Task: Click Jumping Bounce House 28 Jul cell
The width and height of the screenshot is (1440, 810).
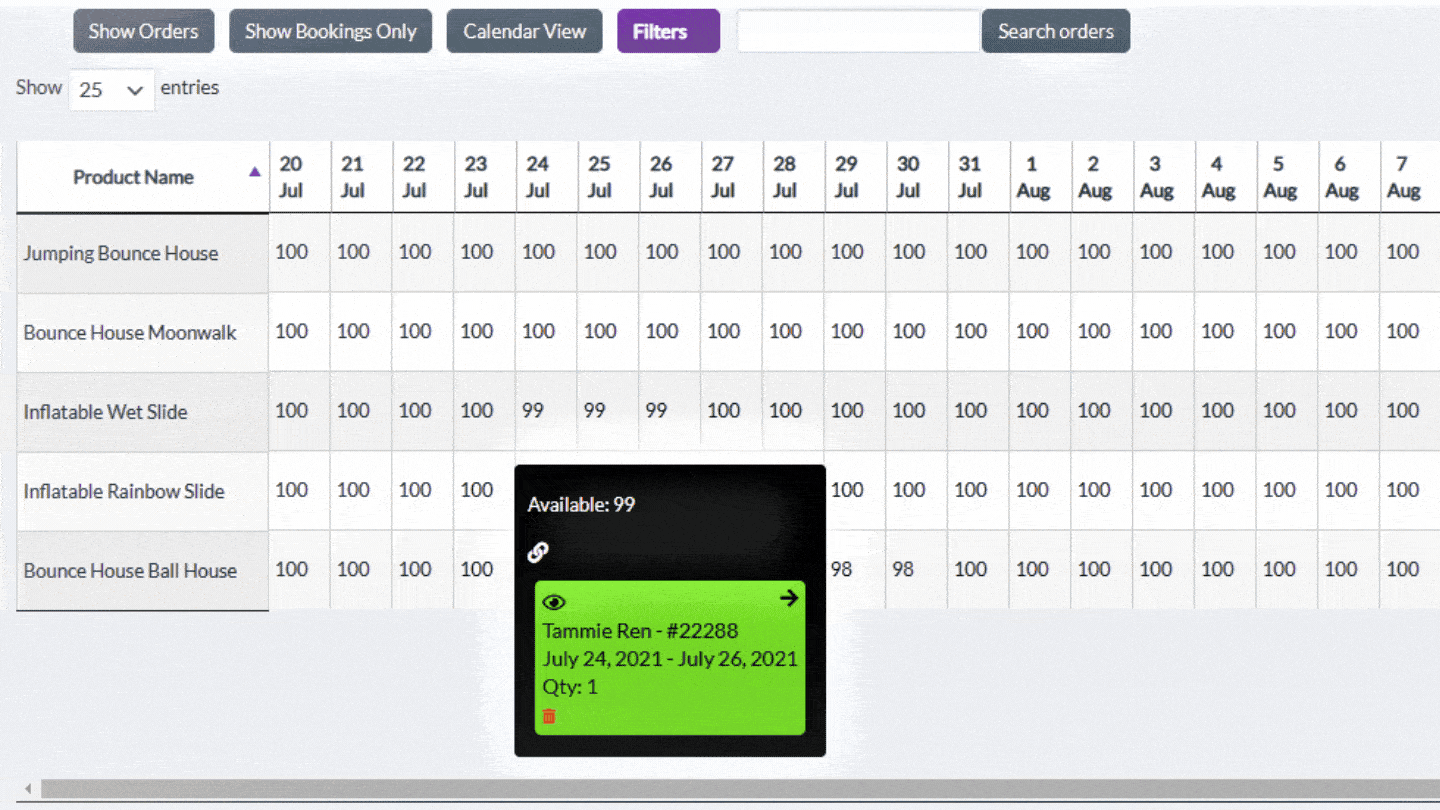Action: (x=794, y=253)
